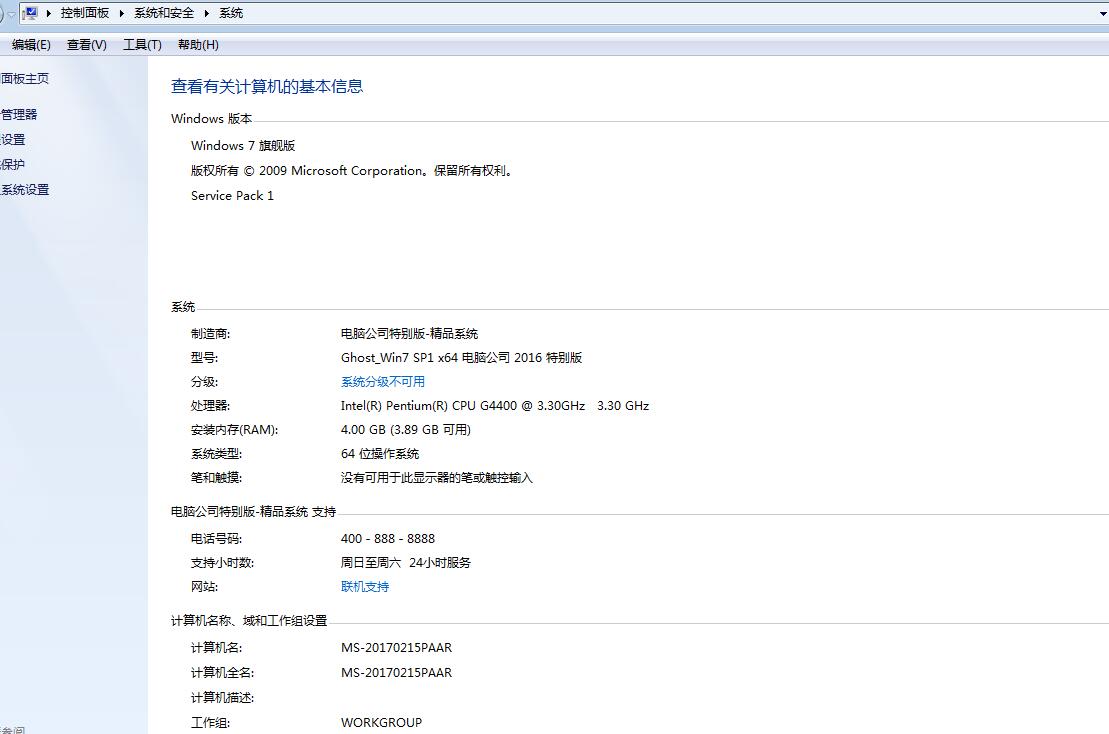Open 系统设置 sidebar link
The image size is (1109, 734).
pos(25,190)
